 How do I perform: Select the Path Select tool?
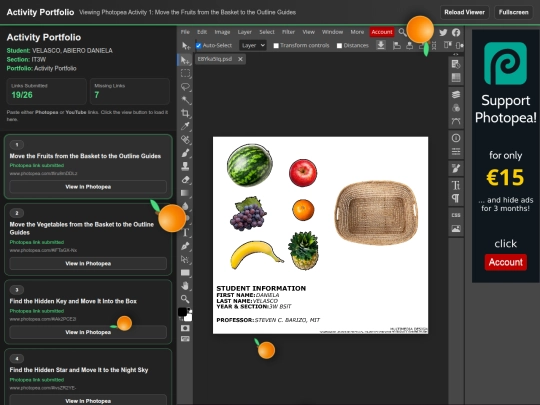185,259
